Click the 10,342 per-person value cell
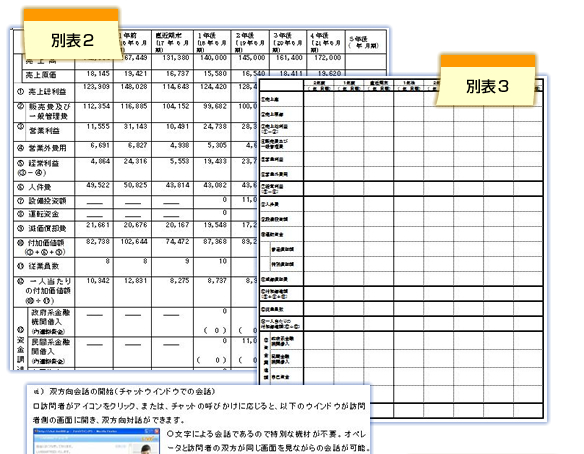Screen dimensions: 584x454 [98, 280]
